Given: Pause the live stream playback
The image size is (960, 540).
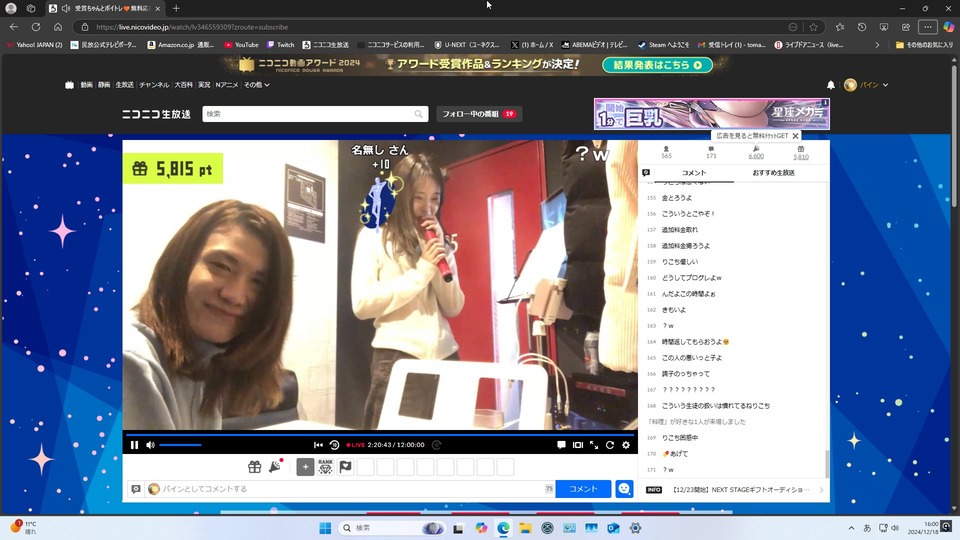Looking at the screenshot, I should (134, 445).
